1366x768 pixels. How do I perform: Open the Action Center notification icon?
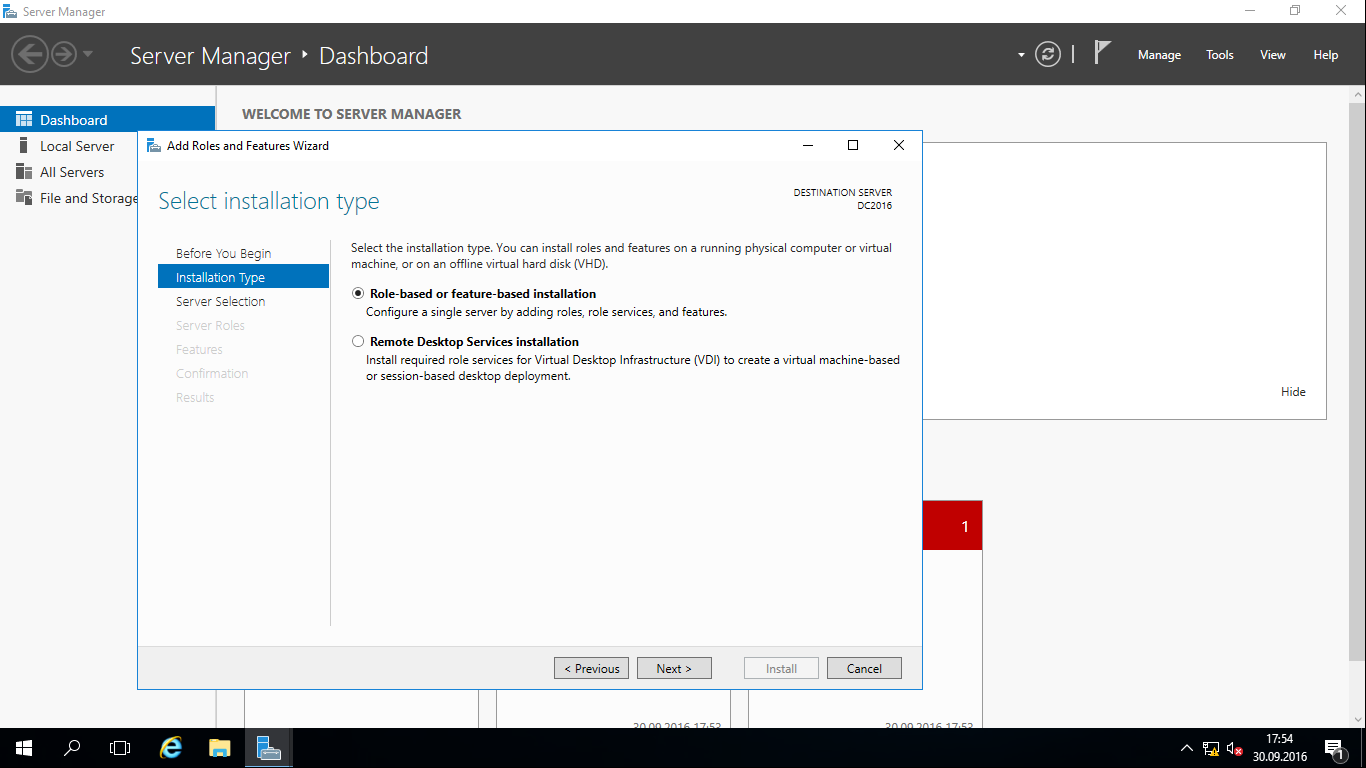1335,748
